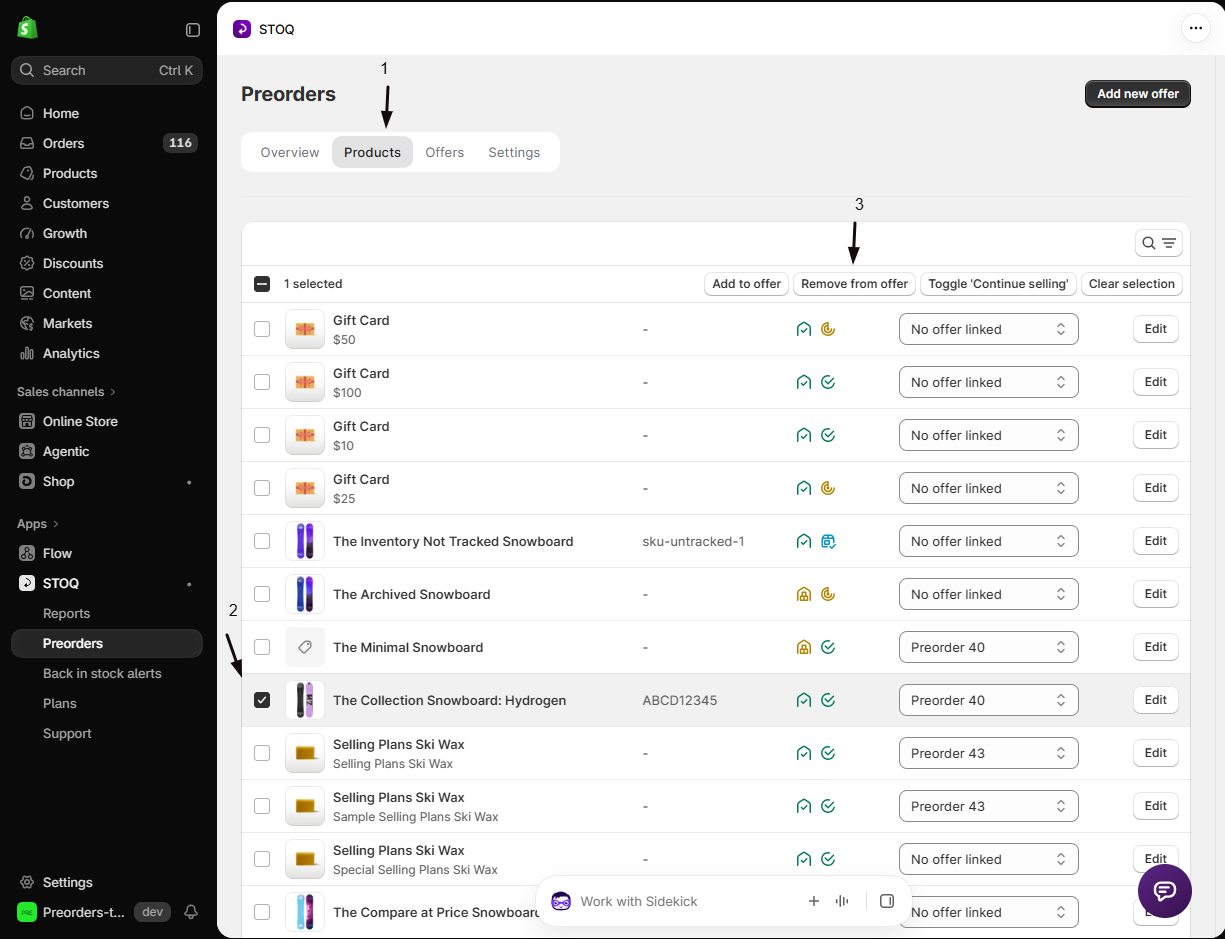Click the Discounts icon in the sidebar

[27, 263]
